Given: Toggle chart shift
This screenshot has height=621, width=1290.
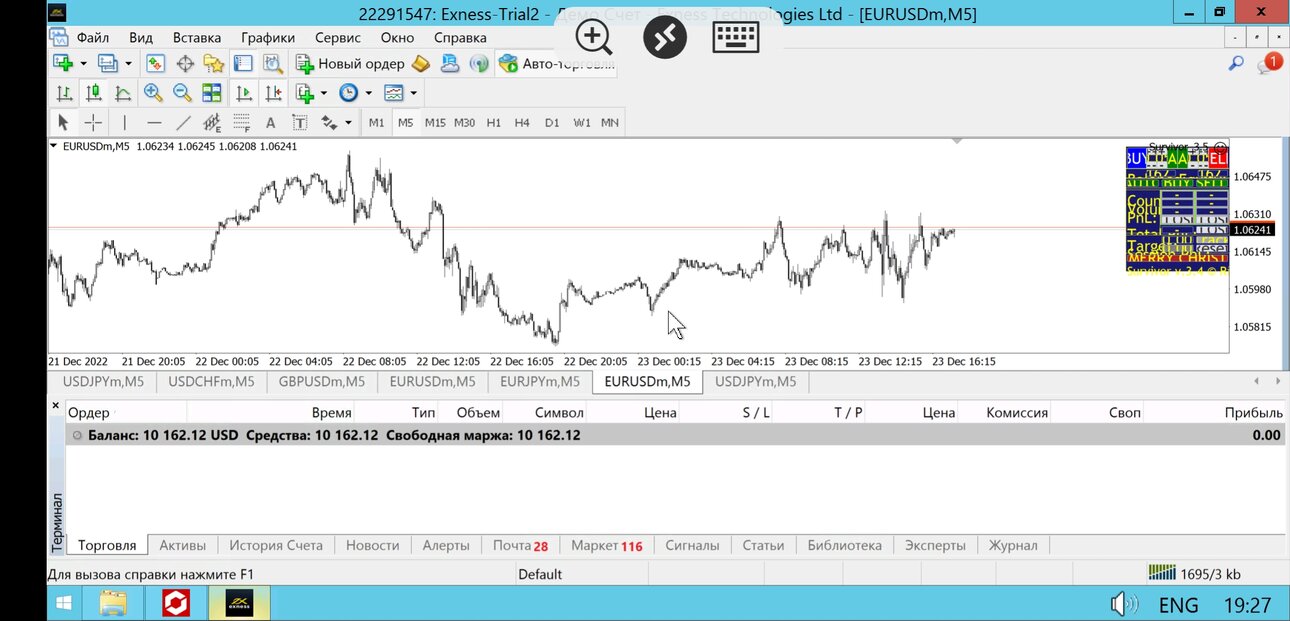Looking at the screenshot, I should coord(272,93).
